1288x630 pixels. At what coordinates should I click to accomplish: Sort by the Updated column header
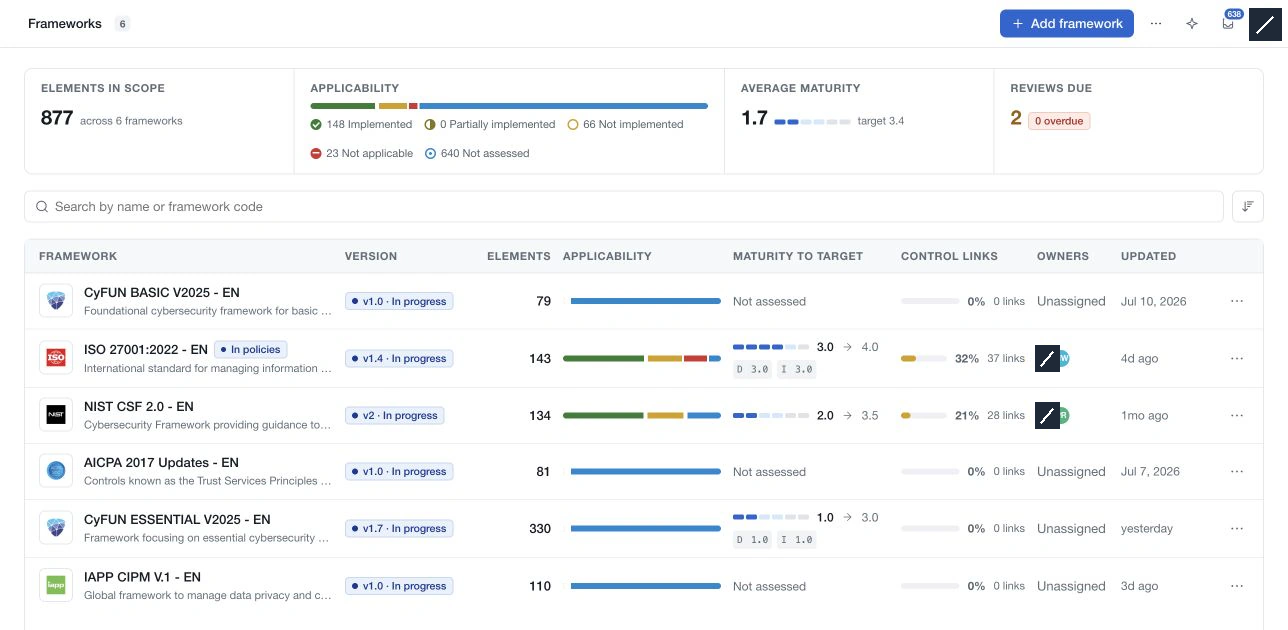tap(1148, 256)
